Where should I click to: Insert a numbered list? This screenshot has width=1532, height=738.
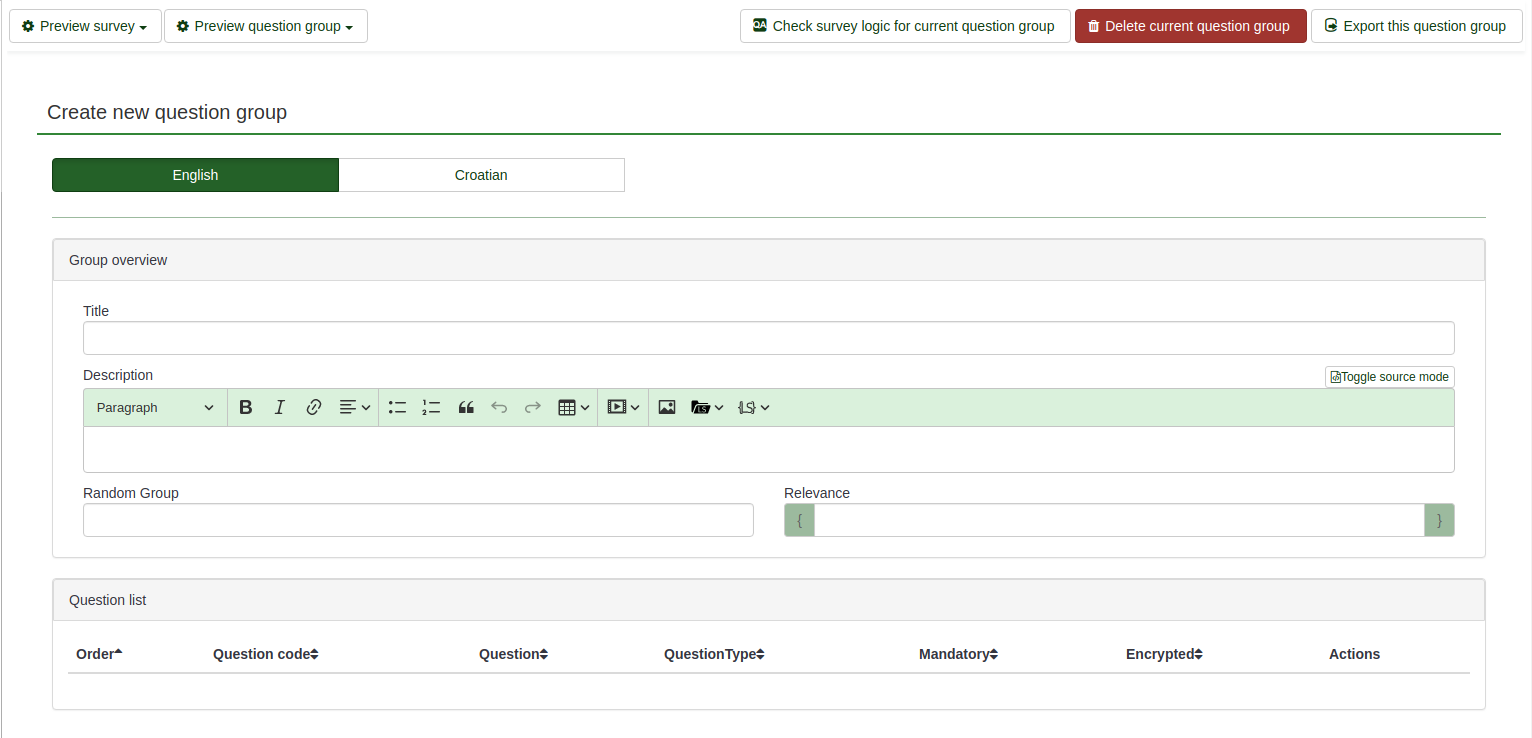click(431, 407)
